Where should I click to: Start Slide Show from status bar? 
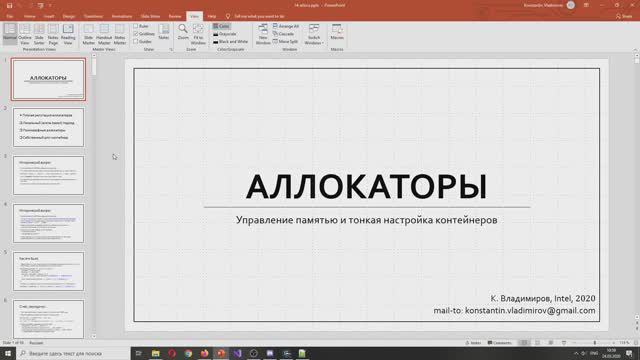pyautogui.click(x=564, y=343)
